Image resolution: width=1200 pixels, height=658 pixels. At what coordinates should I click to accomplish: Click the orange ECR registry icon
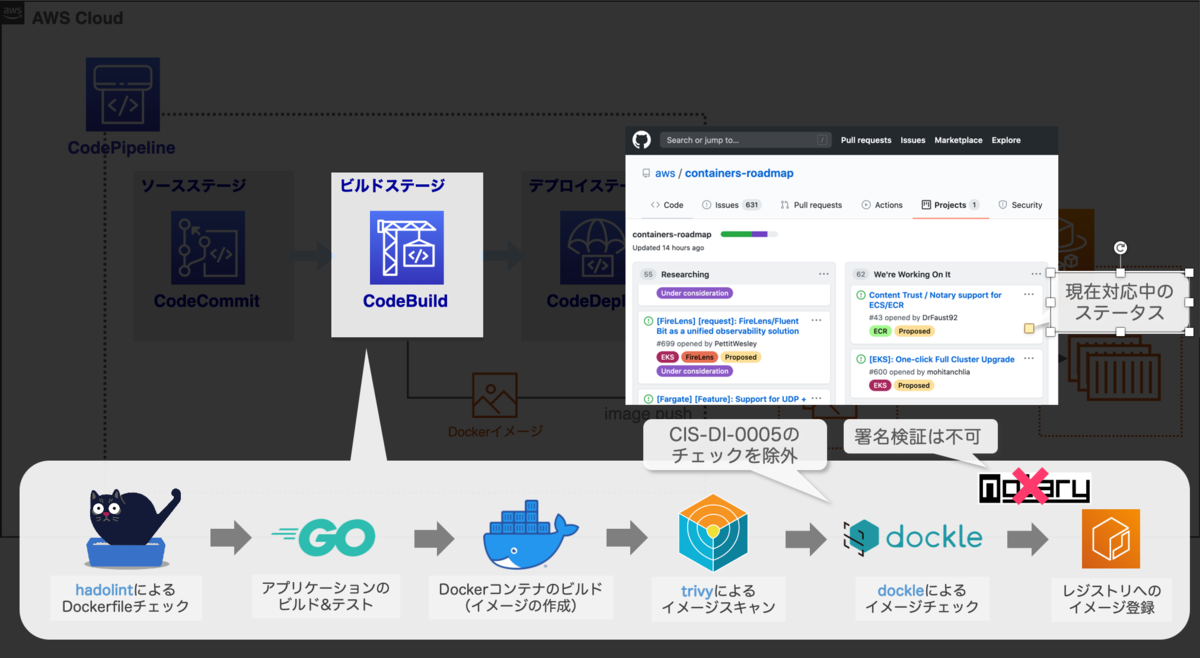[1110, 538]
